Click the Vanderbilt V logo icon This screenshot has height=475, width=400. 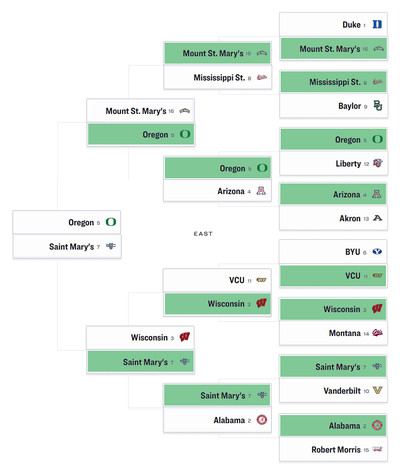(377, 390)
